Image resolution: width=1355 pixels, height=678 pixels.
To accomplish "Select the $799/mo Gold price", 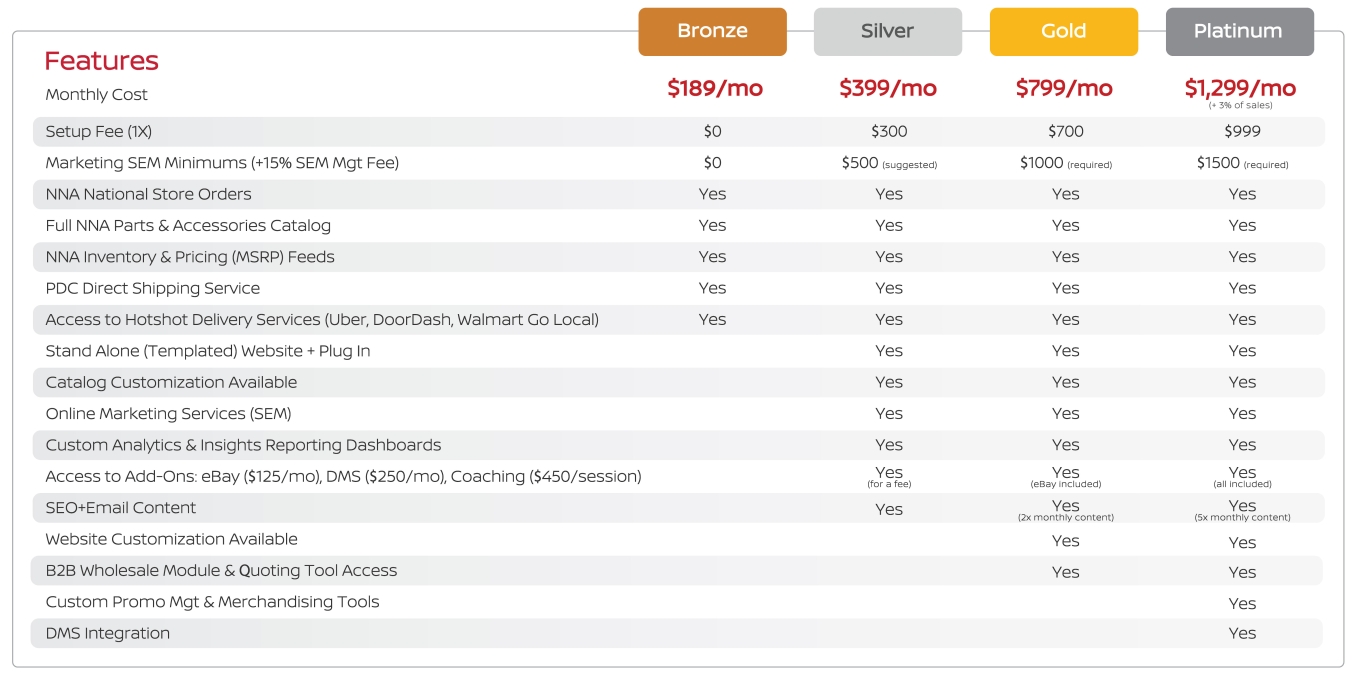I will 1064,88.
